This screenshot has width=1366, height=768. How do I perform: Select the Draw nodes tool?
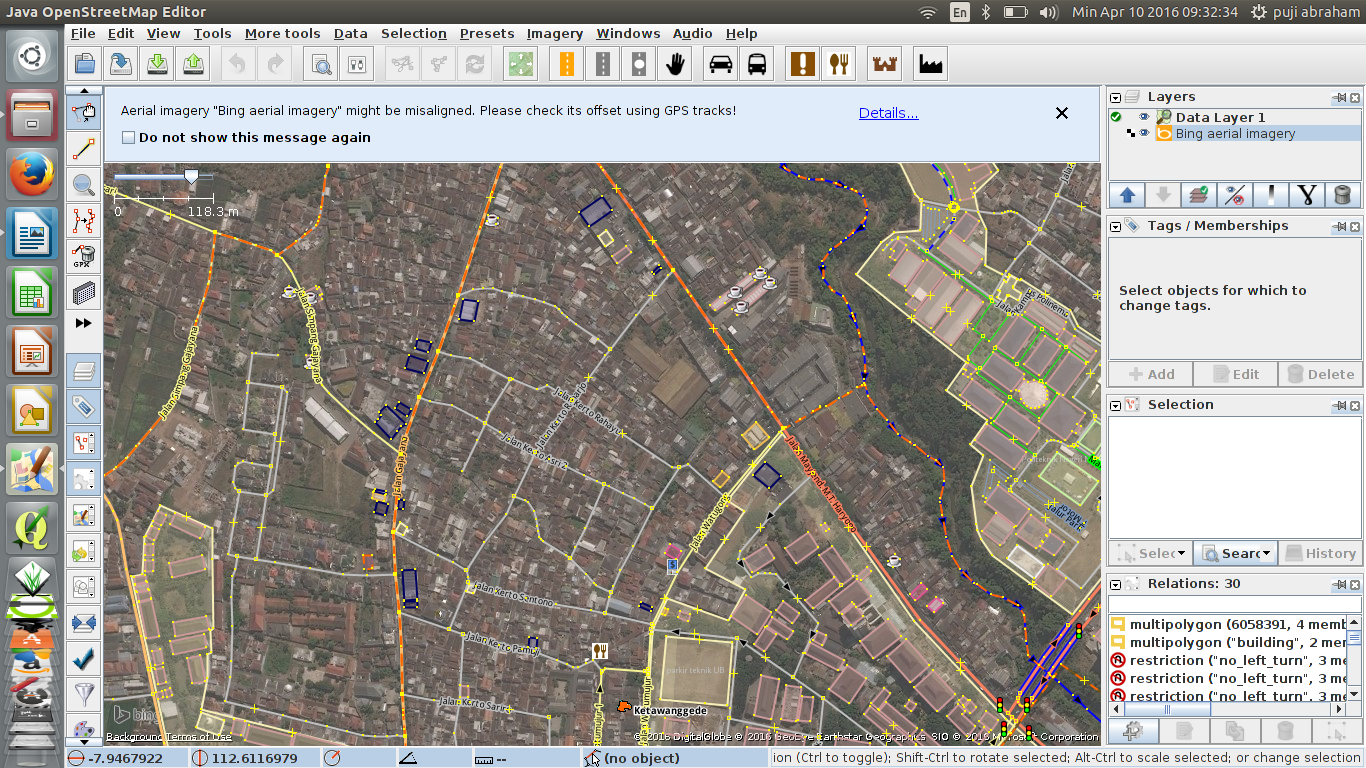[84, 149]
